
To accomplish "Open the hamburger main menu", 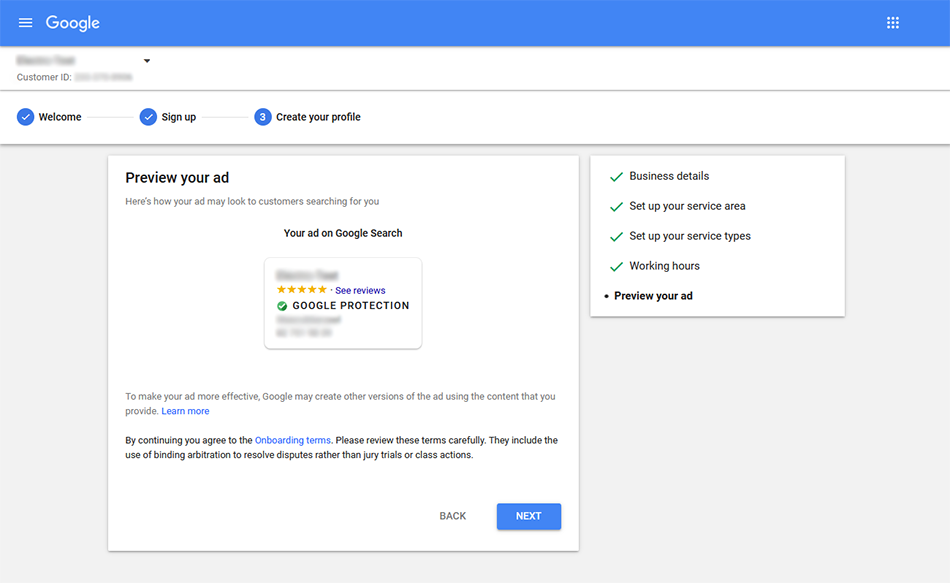I will [25, 23].
